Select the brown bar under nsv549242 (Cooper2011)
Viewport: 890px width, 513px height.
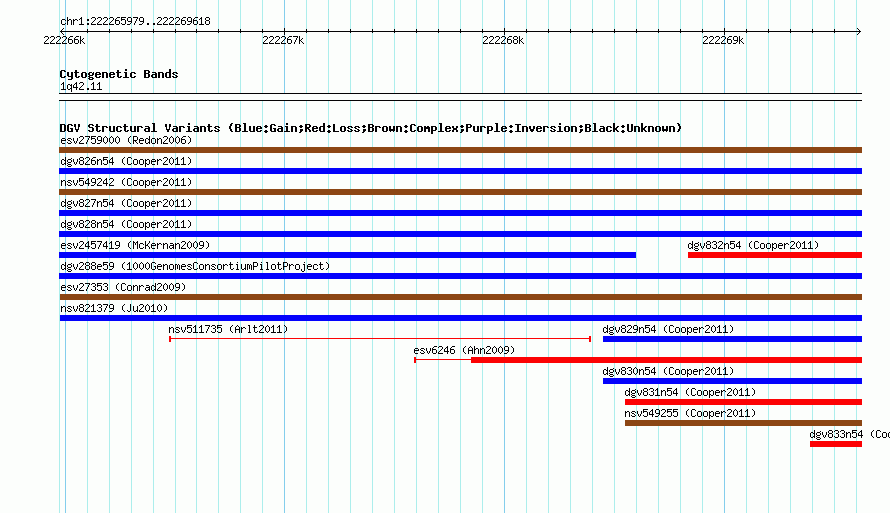[460, 192]
